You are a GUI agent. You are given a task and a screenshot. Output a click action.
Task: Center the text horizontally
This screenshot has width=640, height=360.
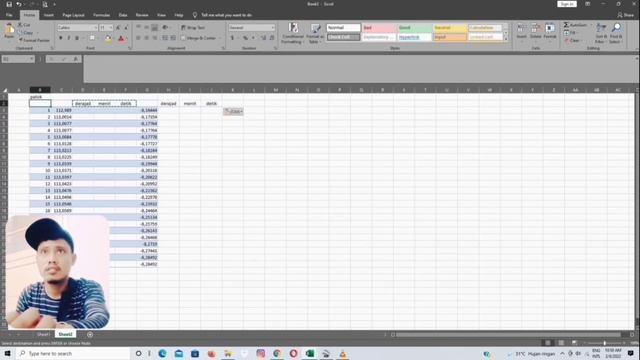pos(147,38)
